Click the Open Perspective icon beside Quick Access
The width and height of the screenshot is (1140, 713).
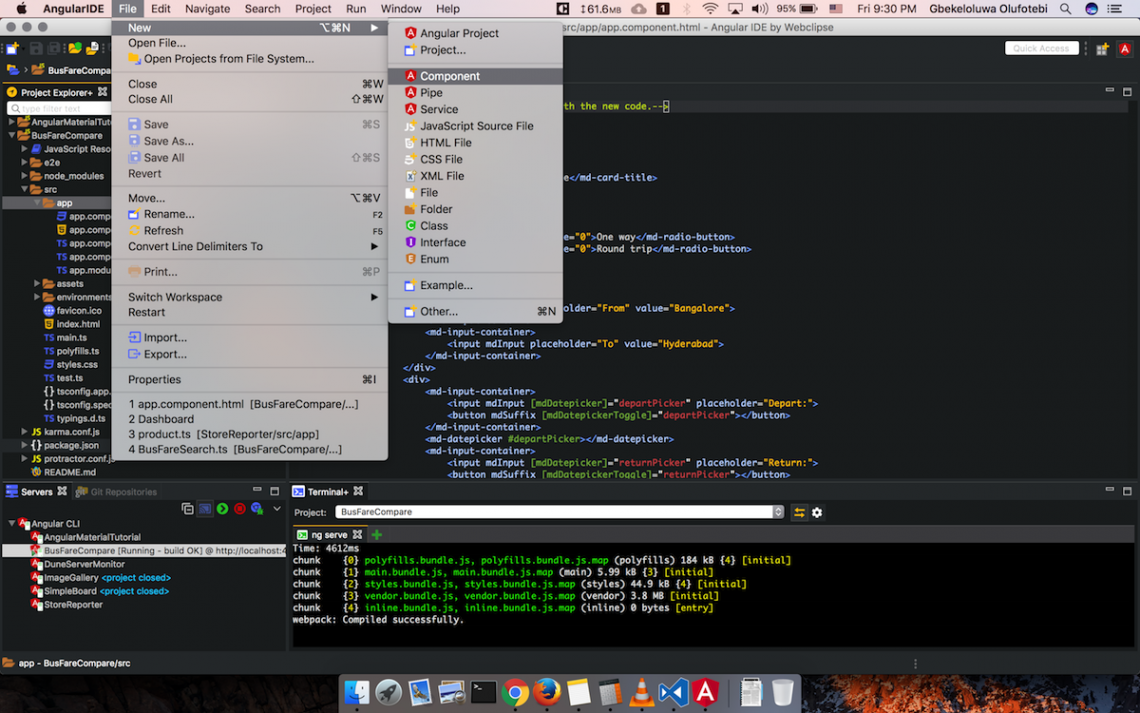pos(1102,49)
